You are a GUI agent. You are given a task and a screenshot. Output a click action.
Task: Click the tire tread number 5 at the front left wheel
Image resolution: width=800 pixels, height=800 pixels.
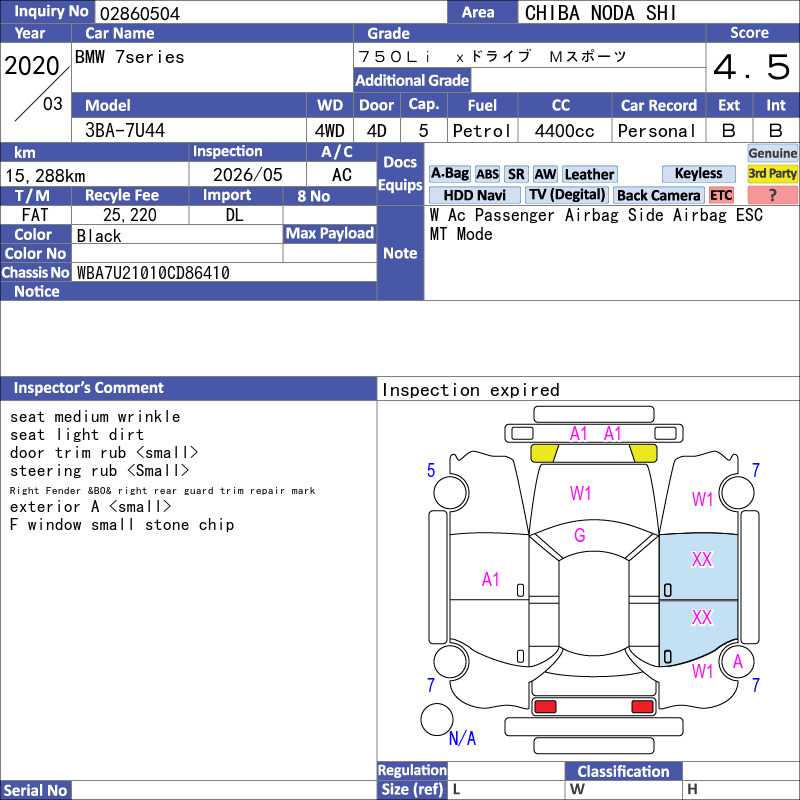431,470
